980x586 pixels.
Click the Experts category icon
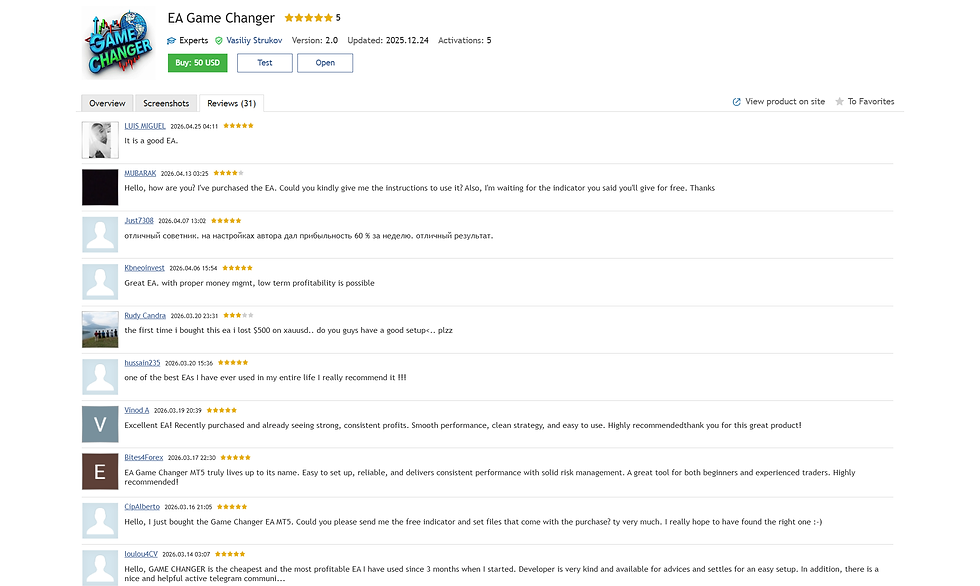click(x=171, y=41)
